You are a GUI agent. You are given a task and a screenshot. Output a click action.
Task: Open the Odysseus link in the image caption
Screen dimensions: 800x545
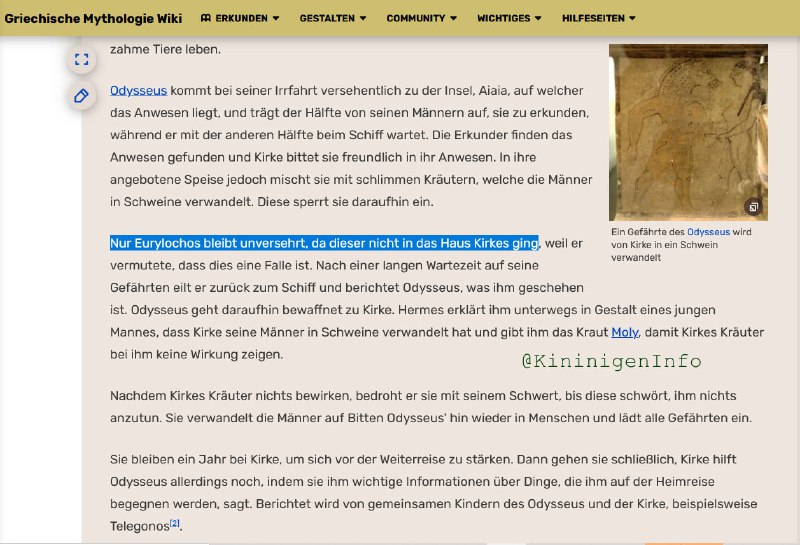pyautogui.click(x=708, y=232)
